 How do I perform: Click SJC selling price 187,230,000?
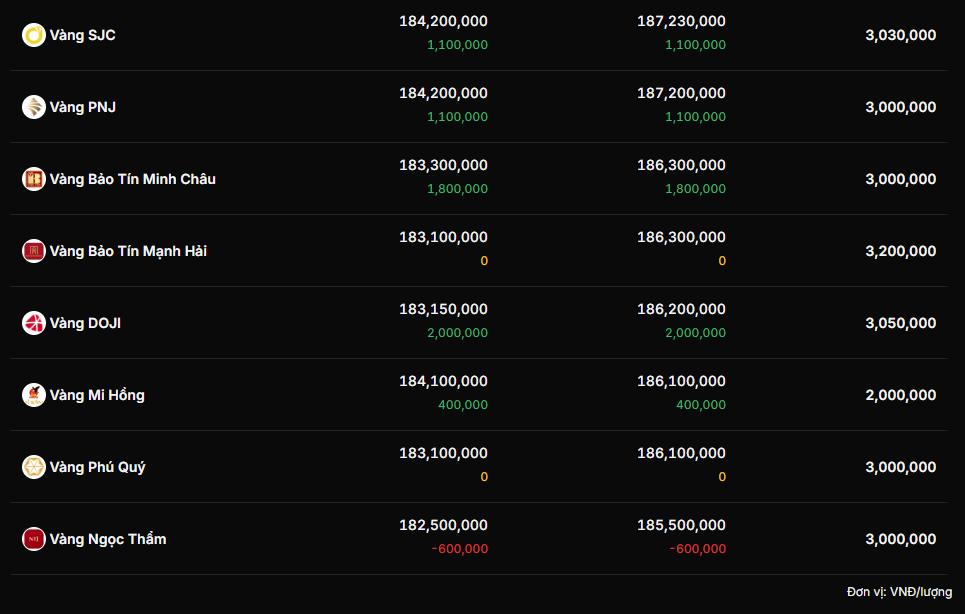[681, 21]
